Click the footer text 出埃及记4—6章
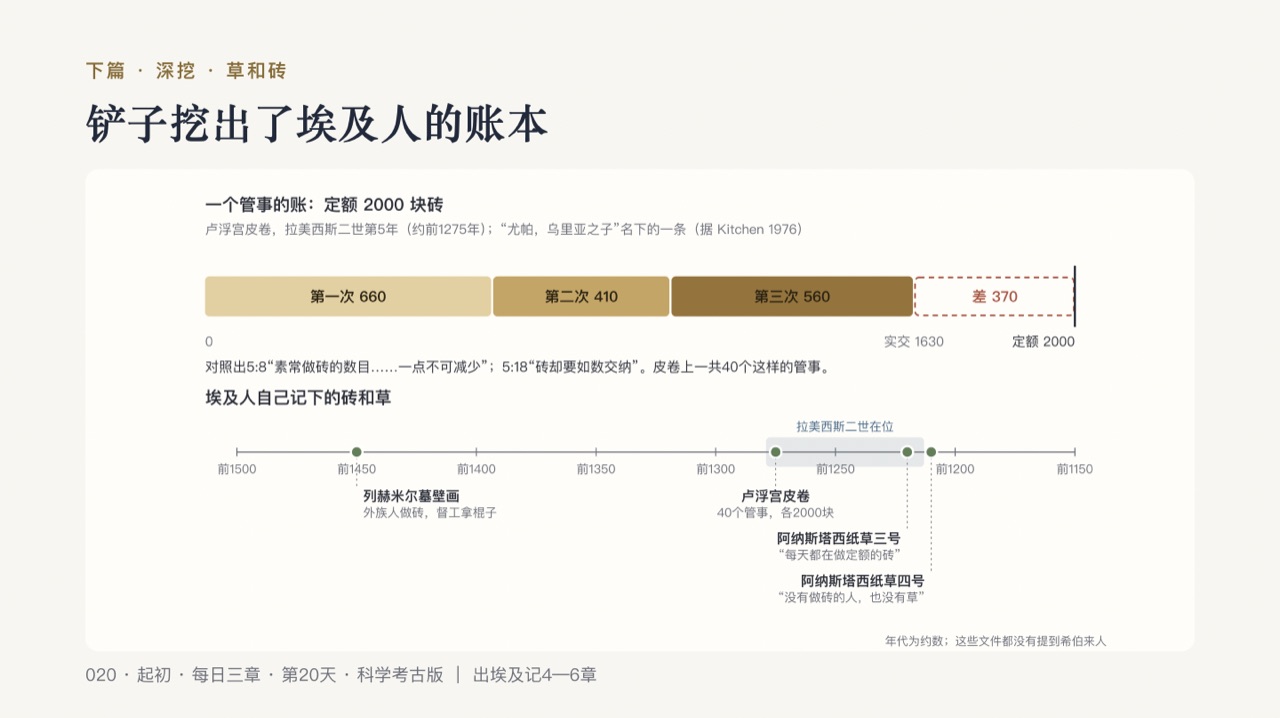1280x718 pixels. click(x=535, y=675)
